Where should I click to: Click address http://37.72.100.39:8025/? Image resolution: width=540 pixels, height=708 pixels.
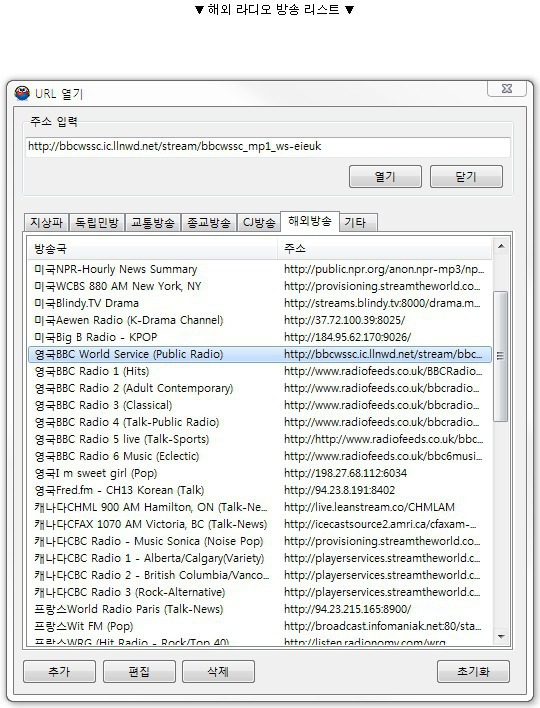tap(344, 320)
